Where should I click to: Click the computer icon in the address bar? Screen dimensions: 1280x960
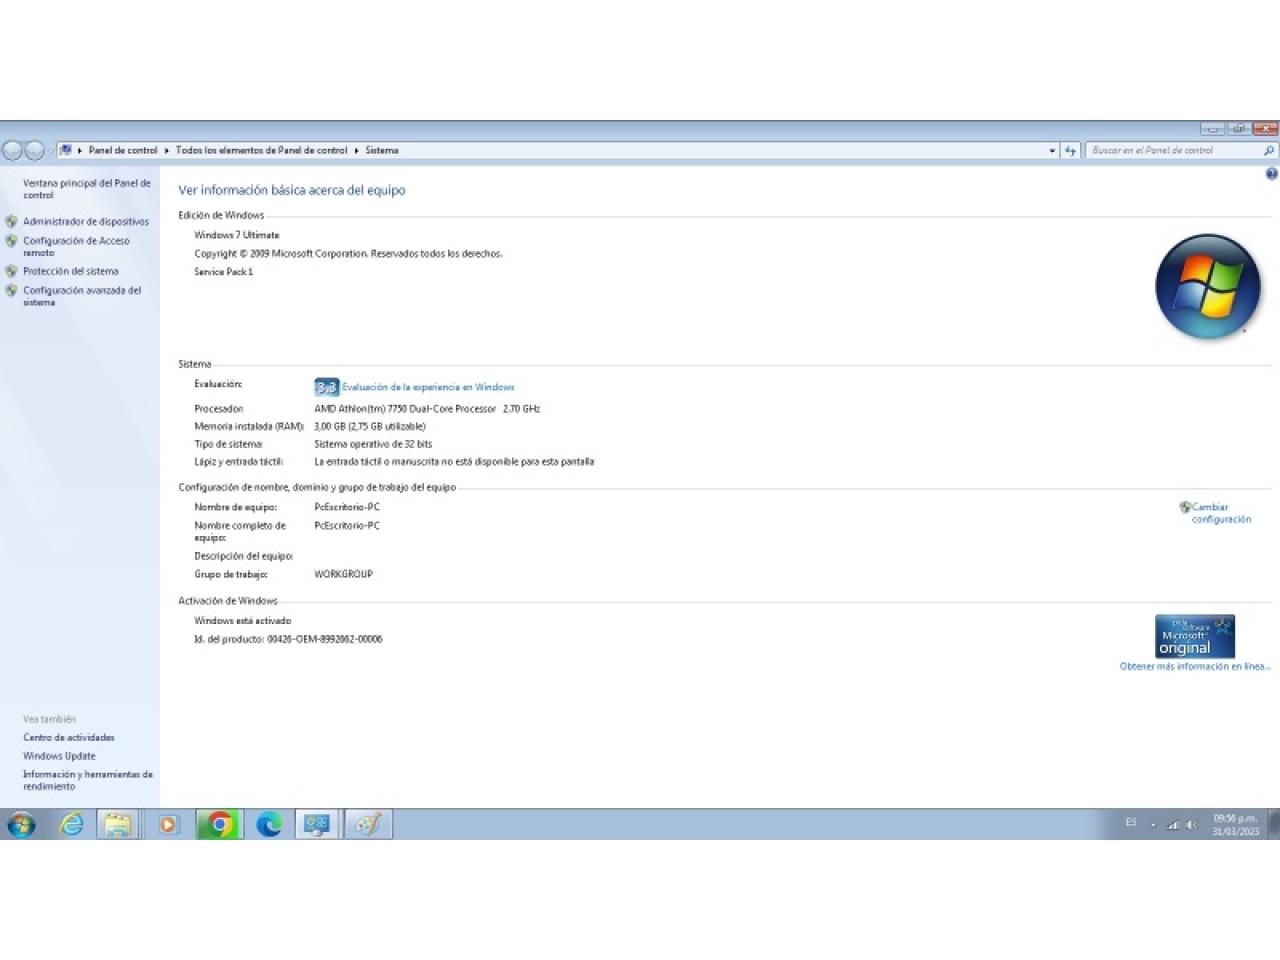pyautogui.click(x=66, y=150)
